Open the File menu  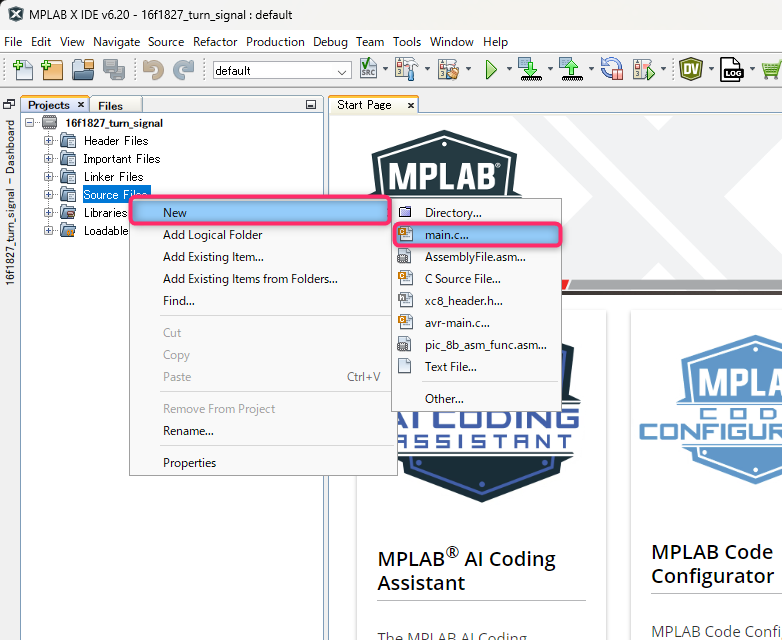click(13, 42)
